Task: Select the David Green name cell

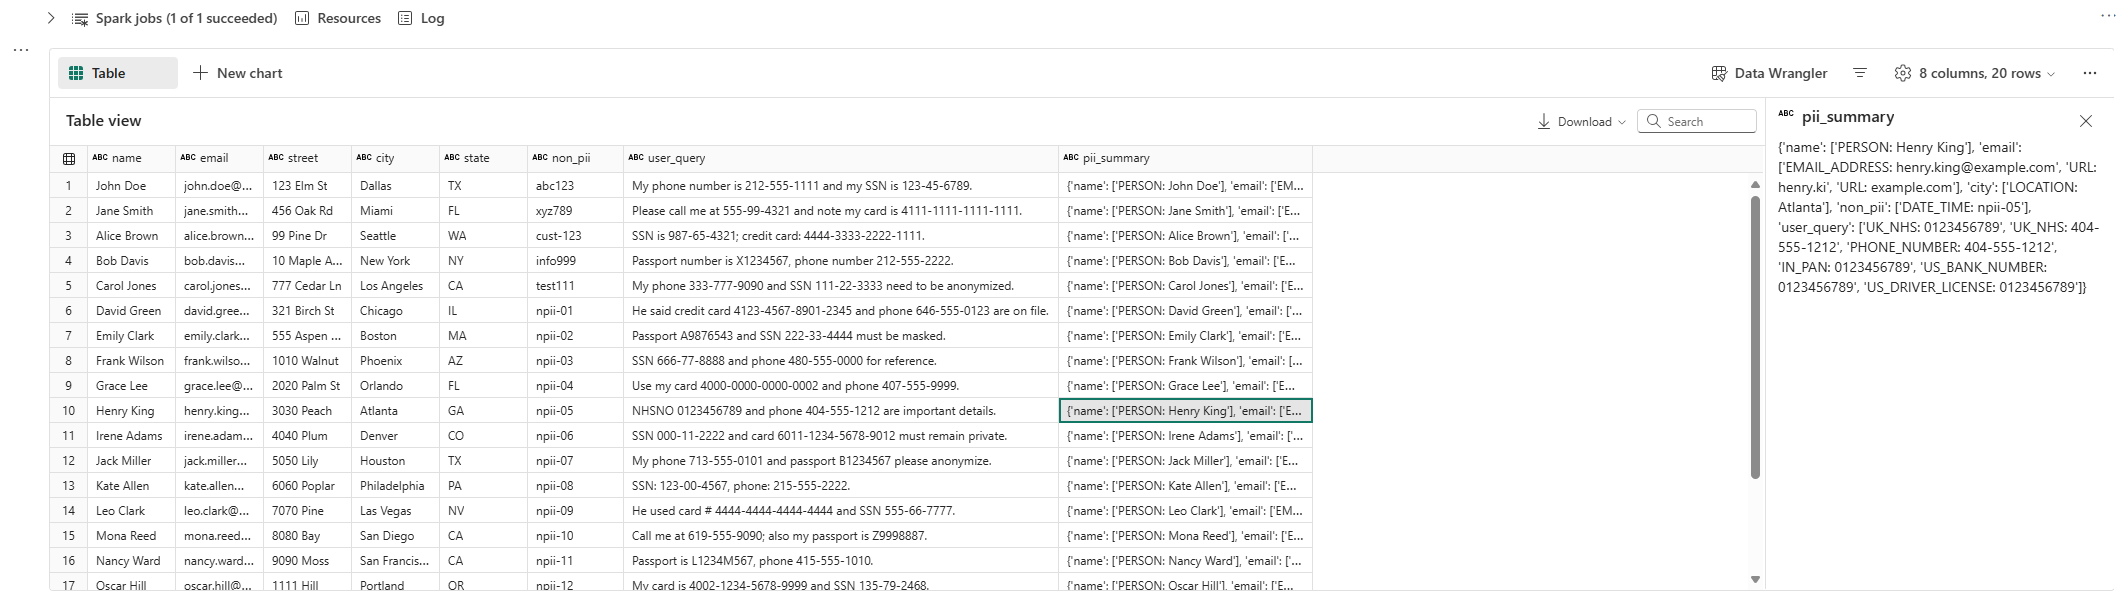Action: pyautogui.click(x=131, y=311)
